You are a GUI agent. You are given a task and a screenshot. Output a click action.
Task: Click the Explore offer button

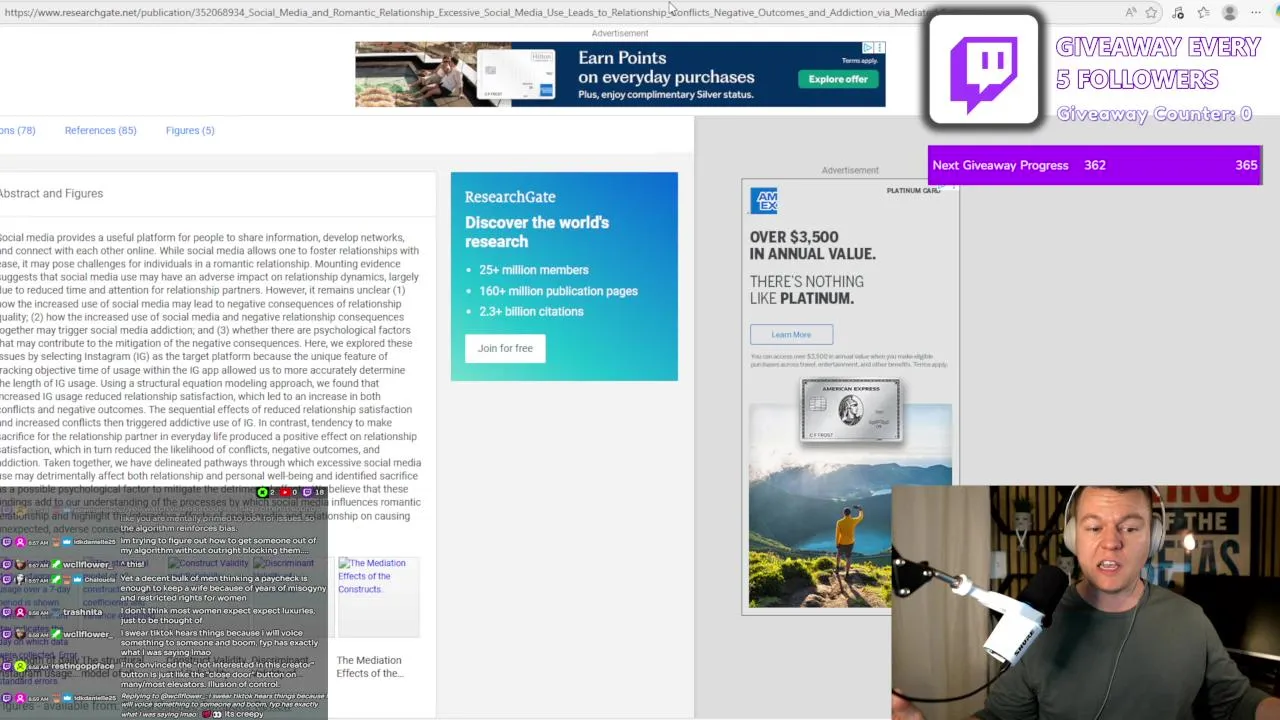838,79
